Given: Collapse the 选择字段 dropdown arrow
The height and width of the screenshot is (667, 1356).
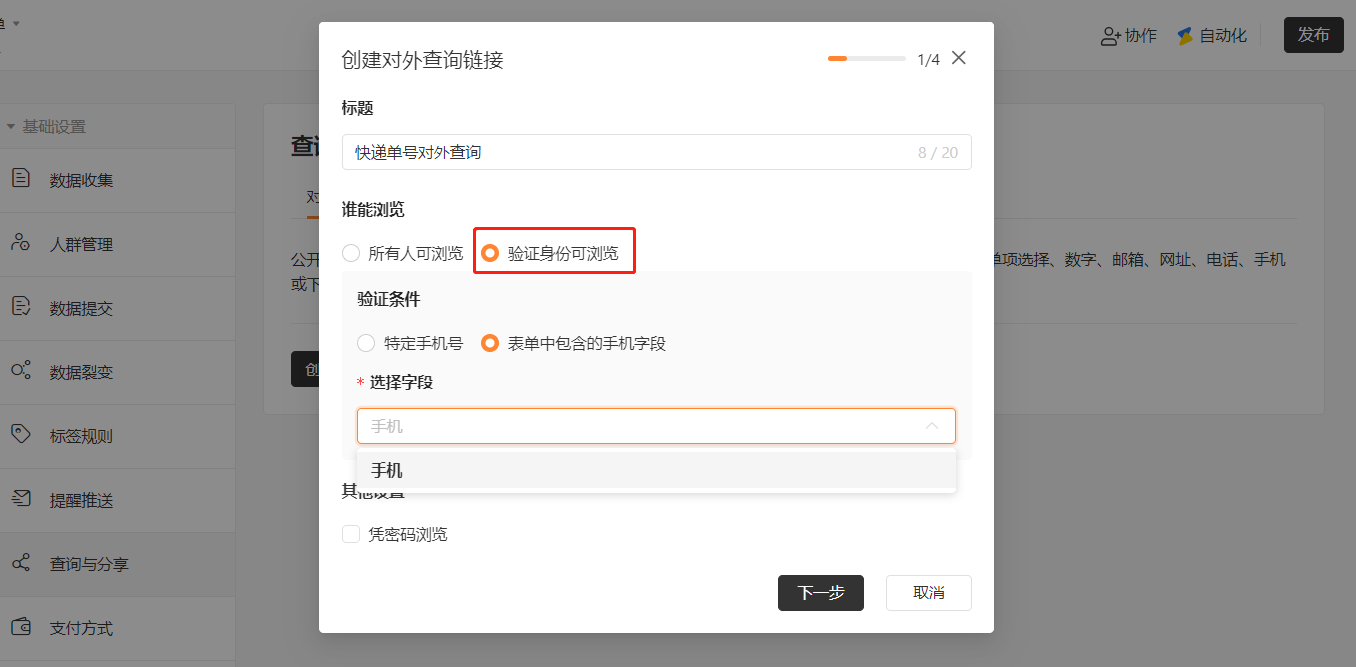Looking at the screenshot, I should pyautogui.click(x=932, y=426).
